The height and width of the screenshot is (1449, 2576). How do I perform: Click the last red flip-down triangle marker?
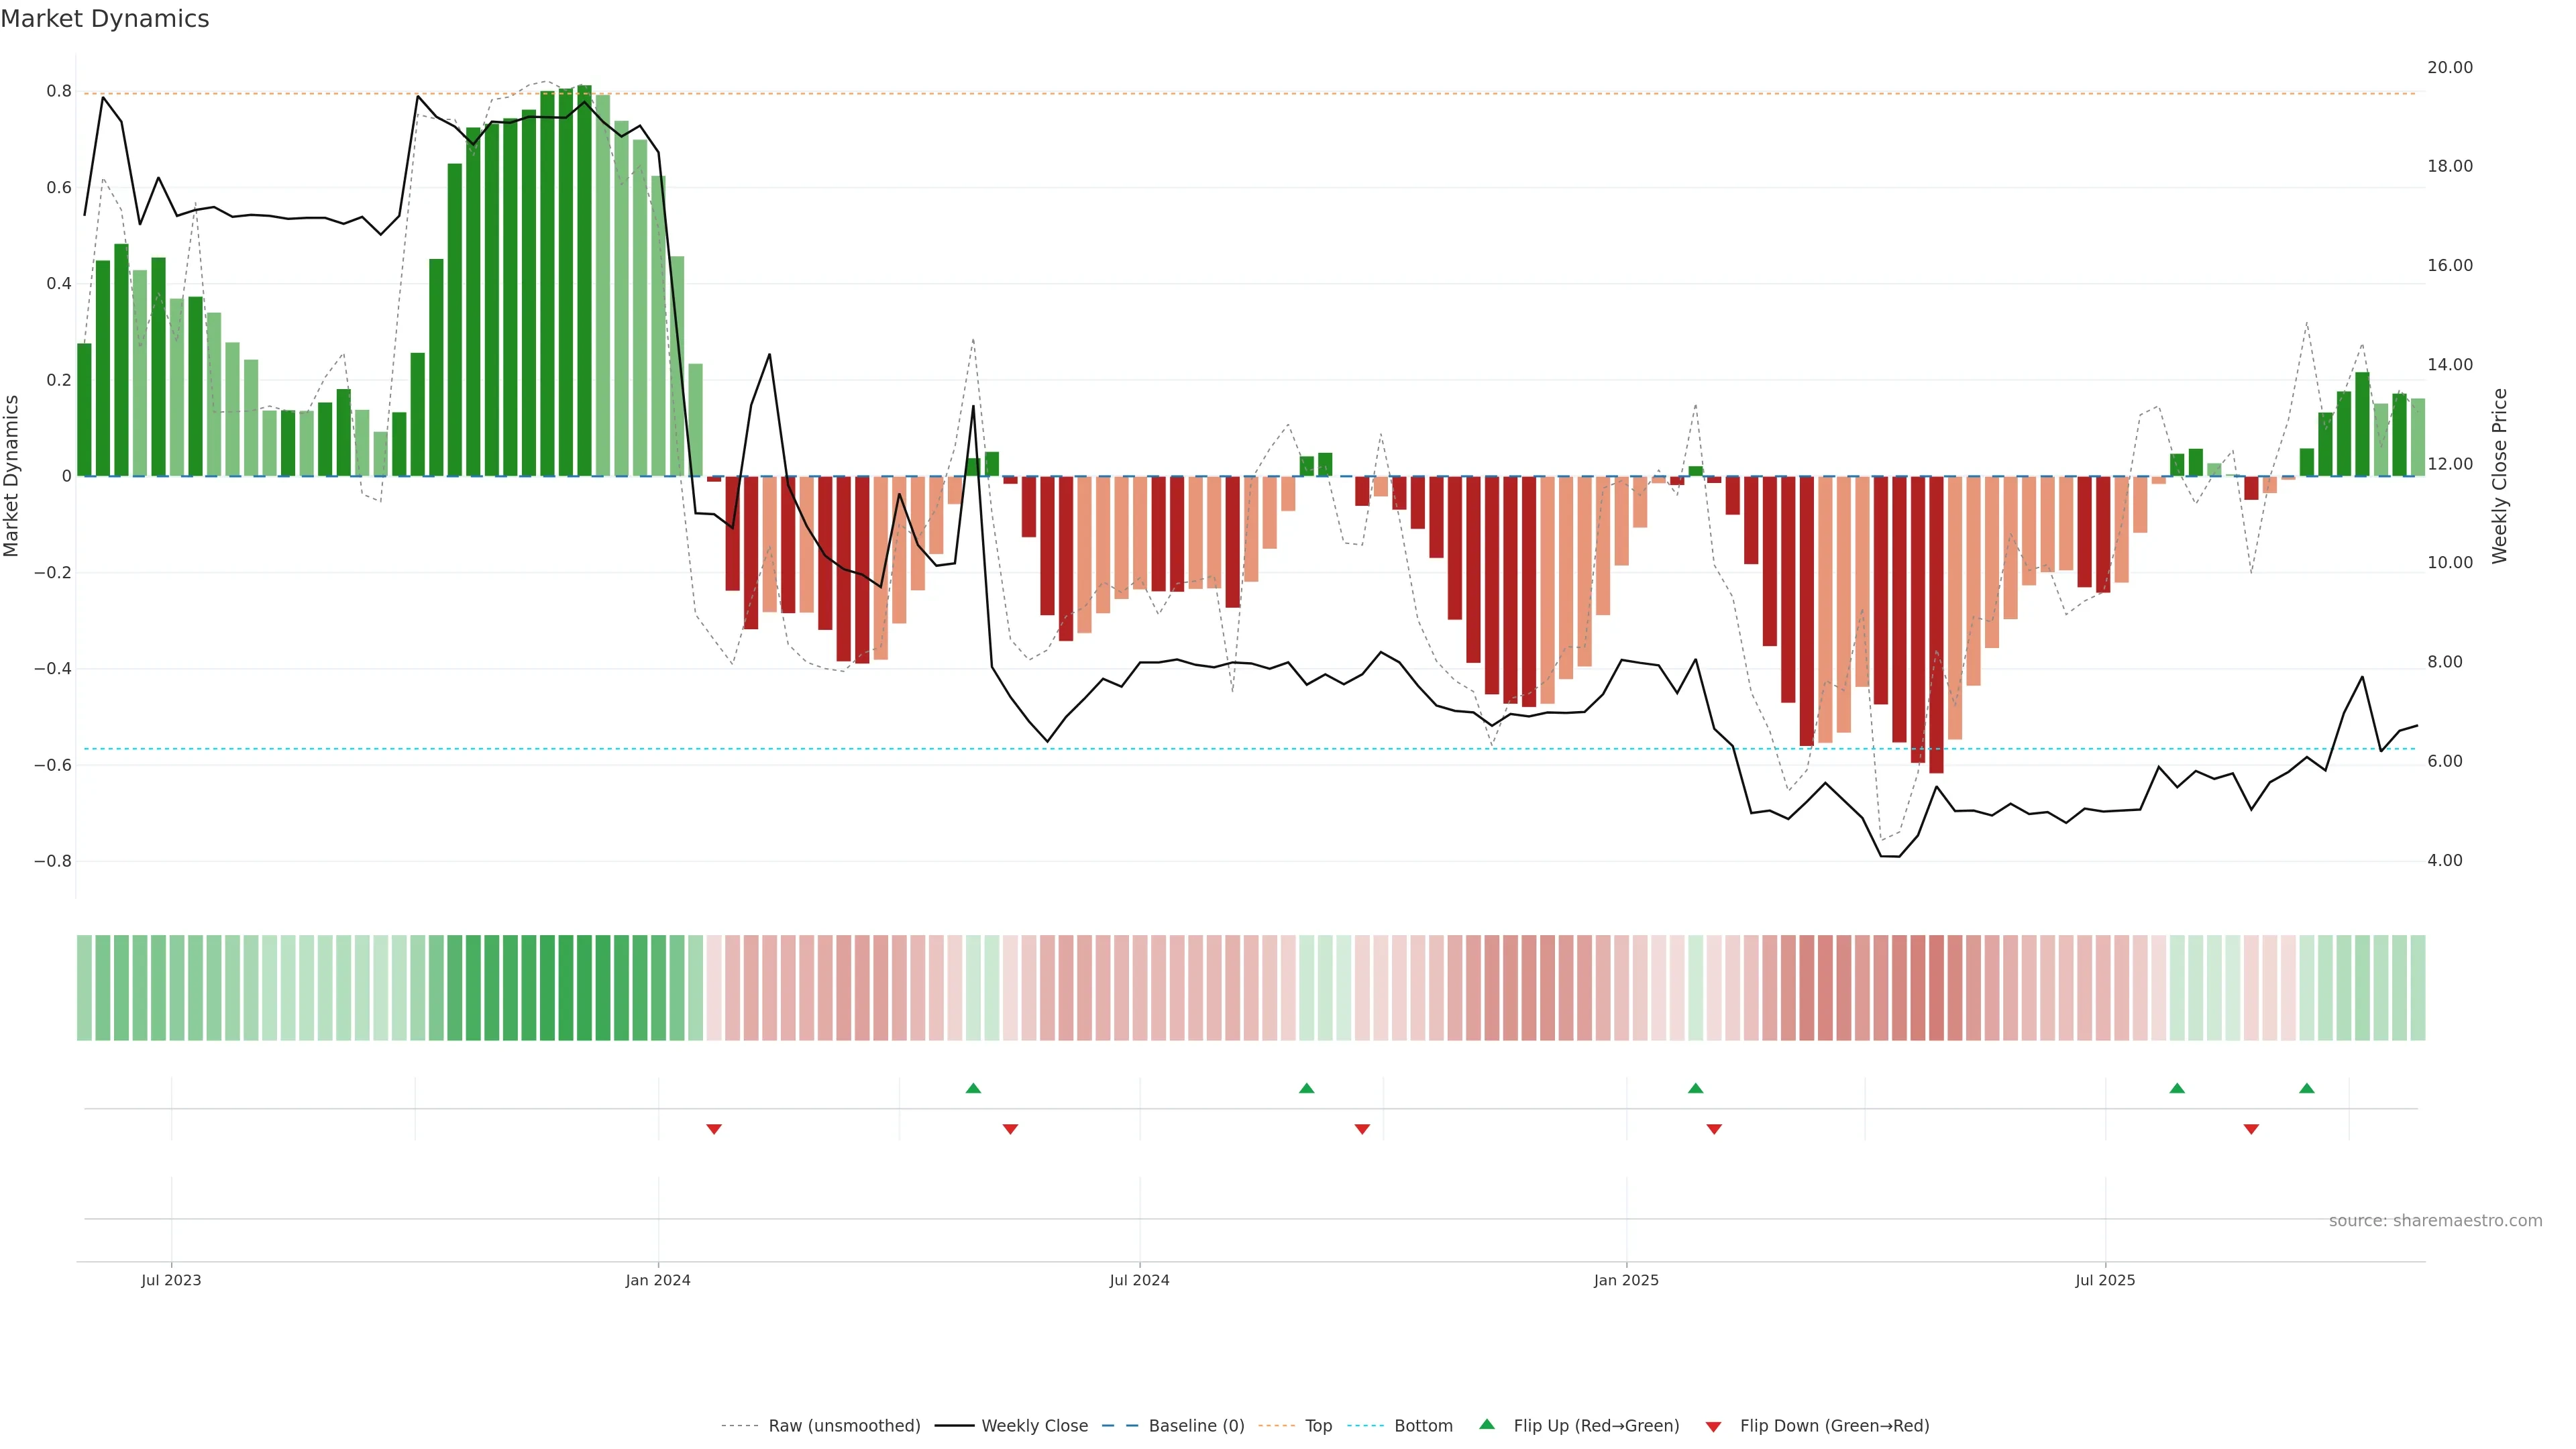point(2251,1129)
